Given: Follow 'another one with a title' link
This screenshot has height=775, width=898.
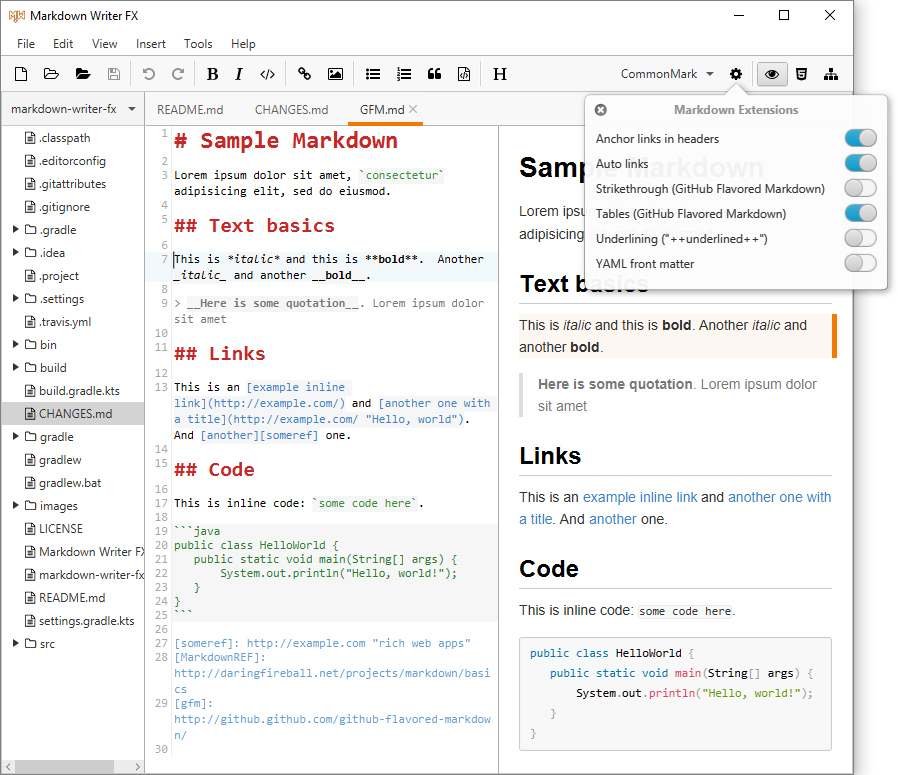Looking at the screenshot, I should [x=779, y=497].
